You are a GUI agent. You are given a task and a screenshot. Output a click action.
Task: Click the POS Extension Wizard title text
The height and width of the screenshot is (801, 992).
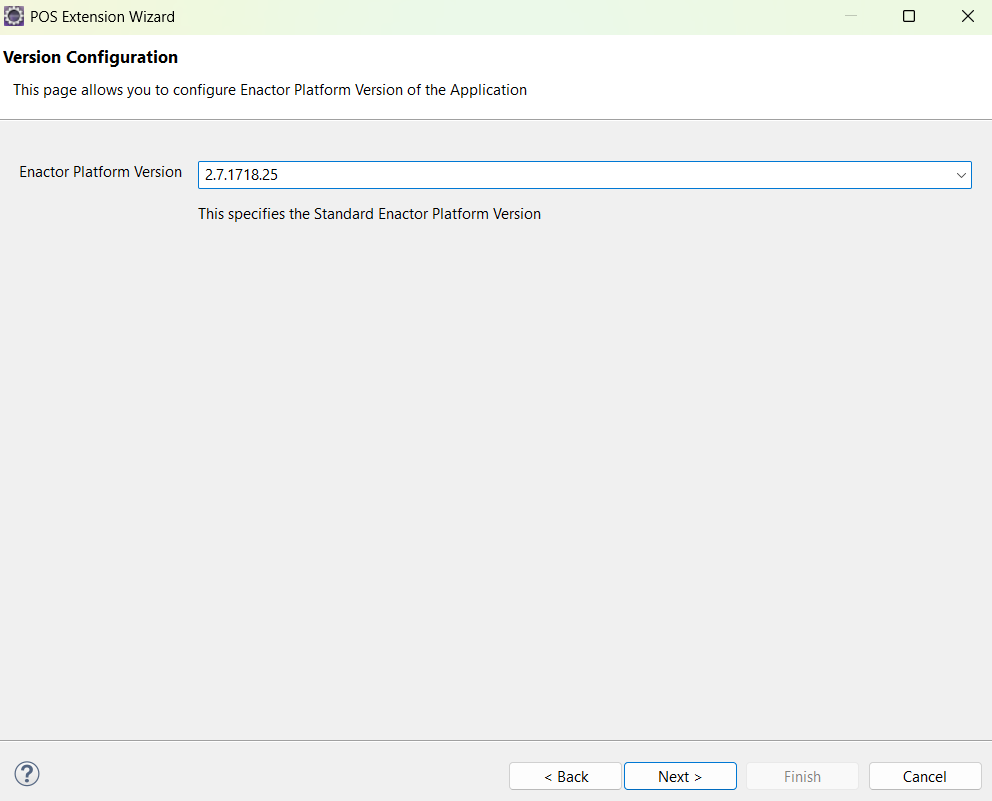101,16
